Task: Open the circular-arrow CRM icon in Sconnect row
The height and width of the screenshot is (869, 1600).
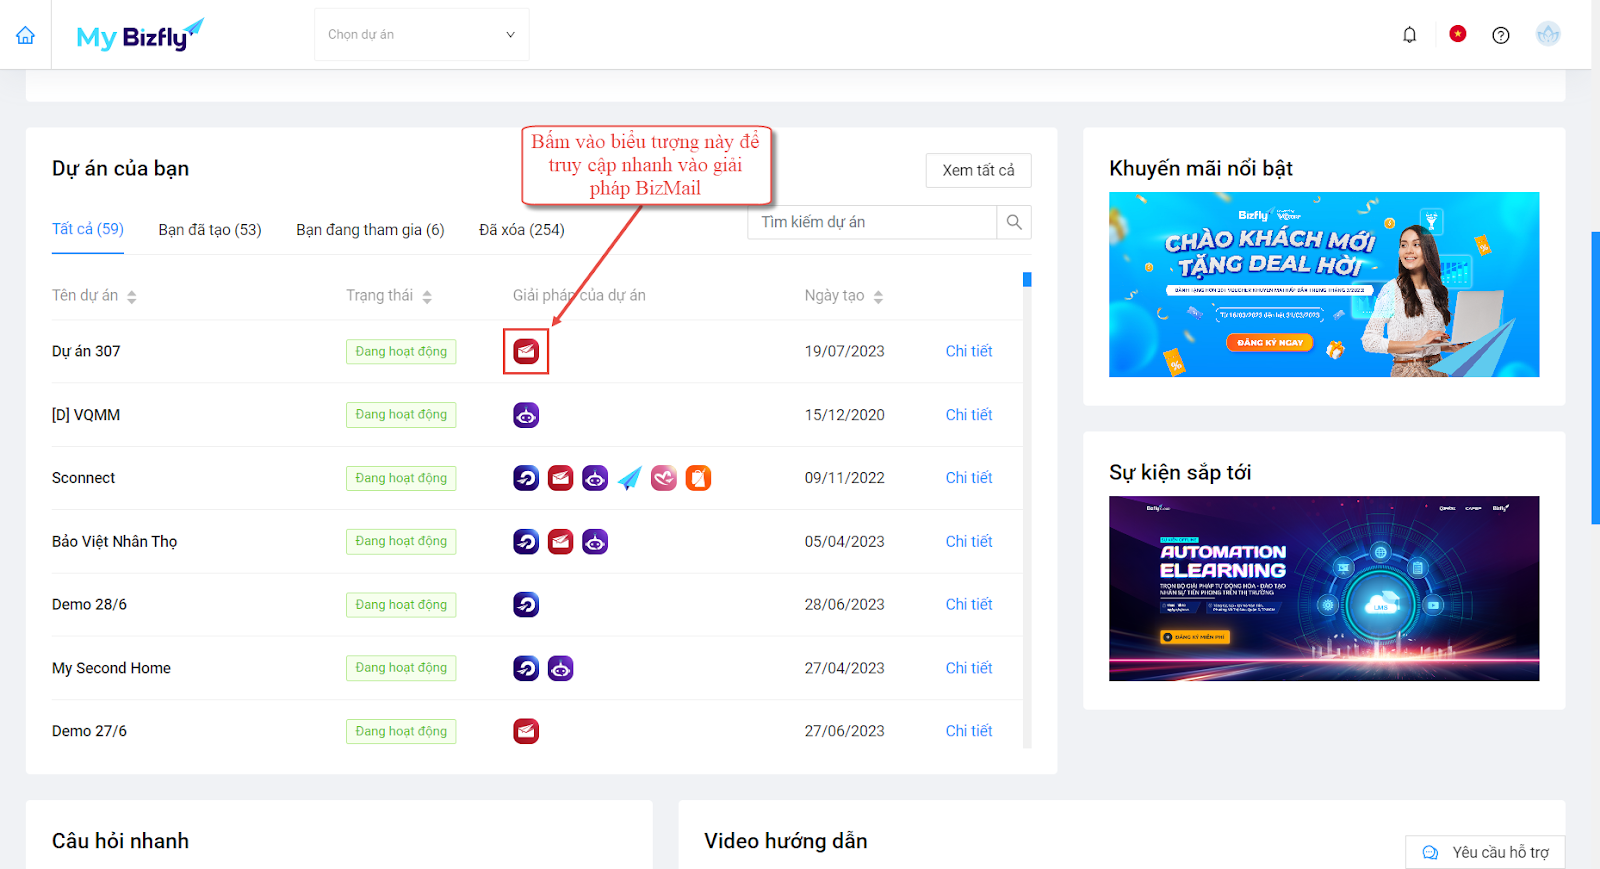Action: tap(526, 478)
